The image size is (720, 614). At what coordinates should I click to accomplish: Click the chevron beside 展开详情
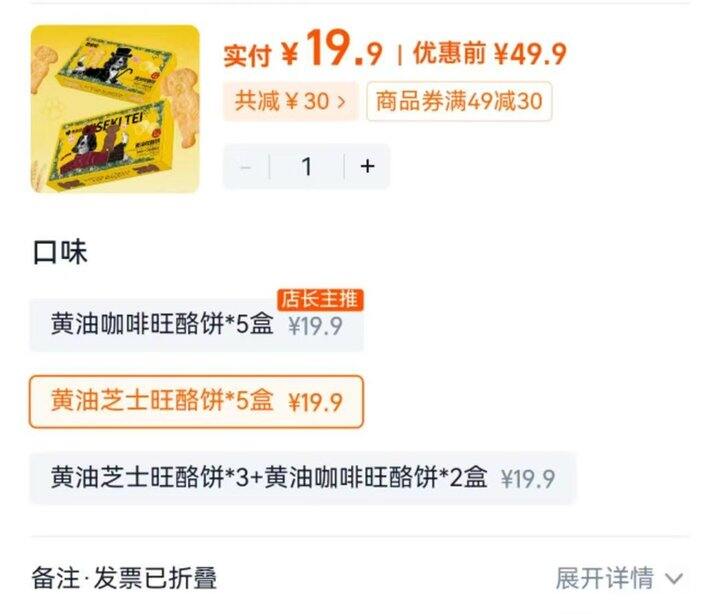click(674, 579)
